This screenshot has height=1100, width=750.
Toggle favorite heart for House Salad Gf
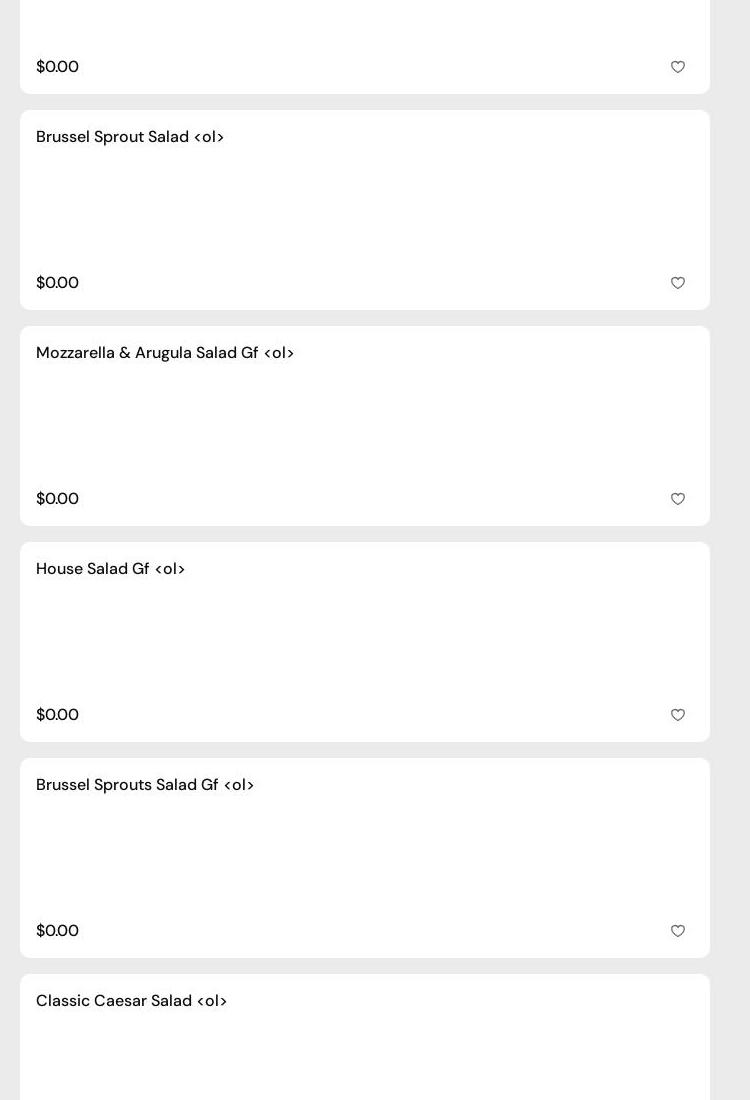[678, 715]
